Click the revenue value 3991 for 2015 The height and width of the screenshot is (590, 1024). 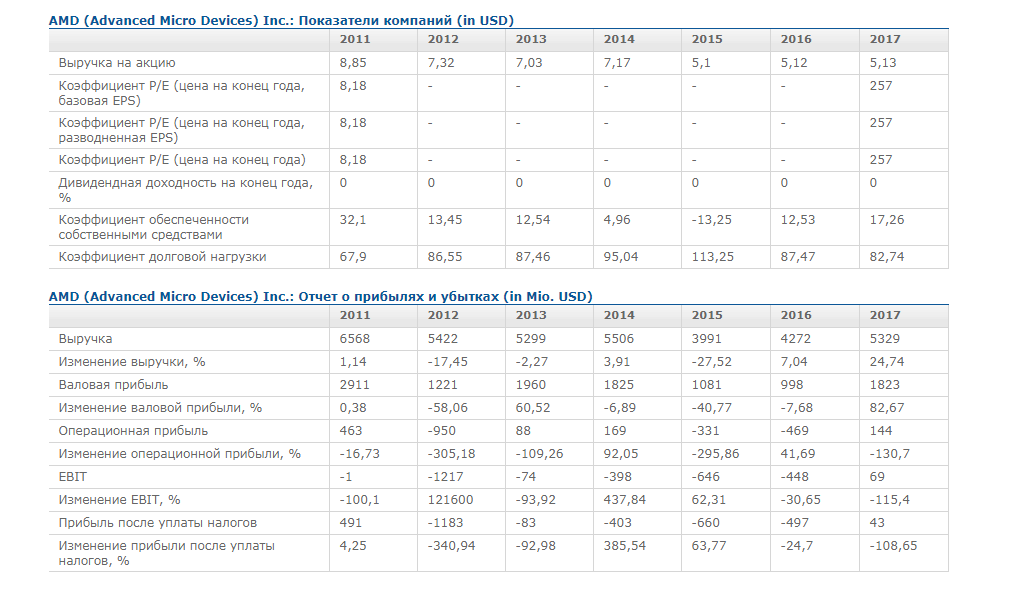[707, 339]
